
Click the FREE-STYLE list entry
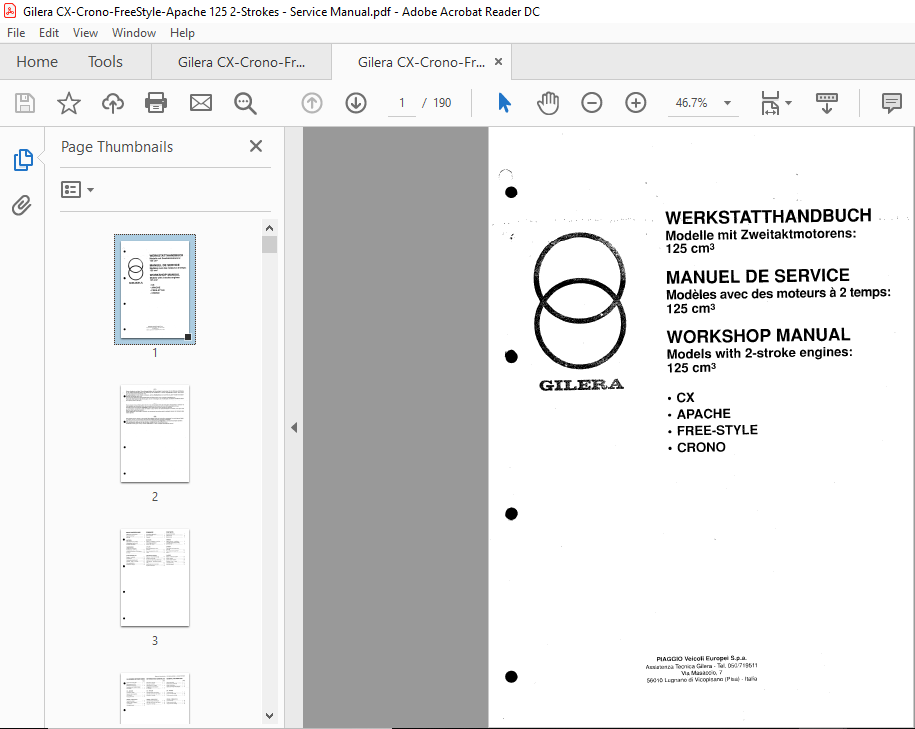(717, 430)
